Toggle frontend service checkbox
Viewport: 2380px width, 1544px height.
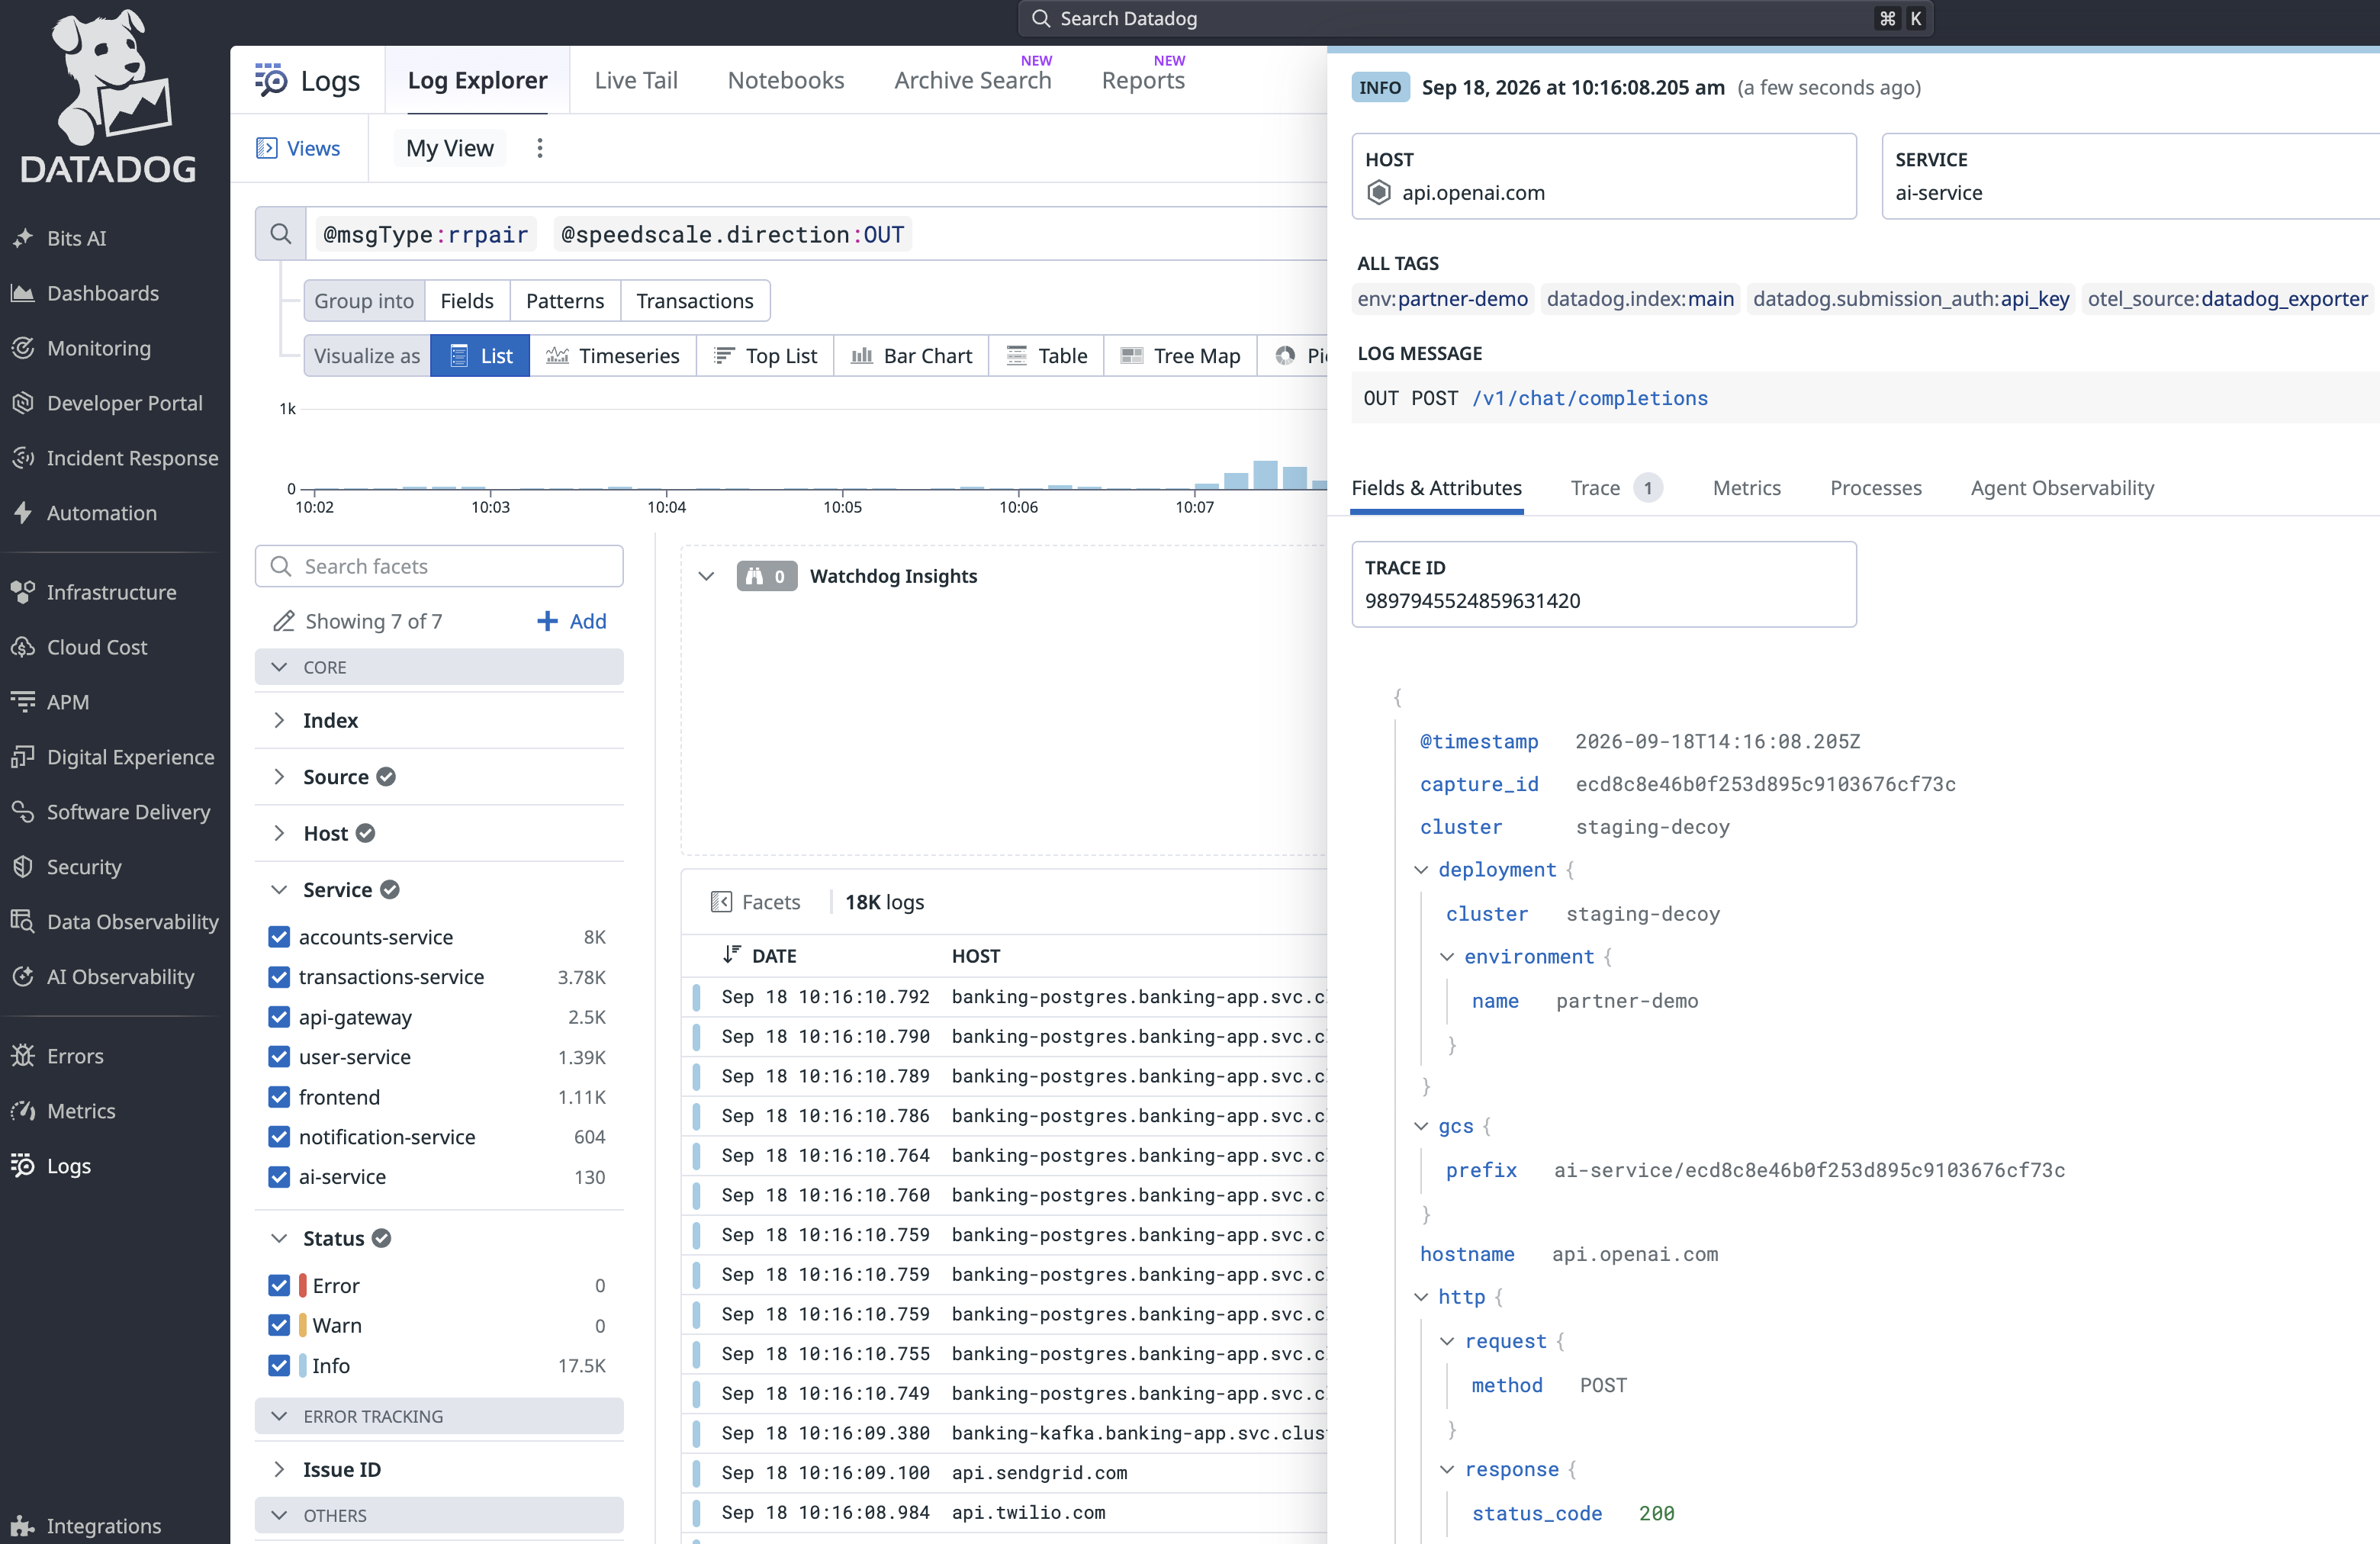tap(279, 1097)
